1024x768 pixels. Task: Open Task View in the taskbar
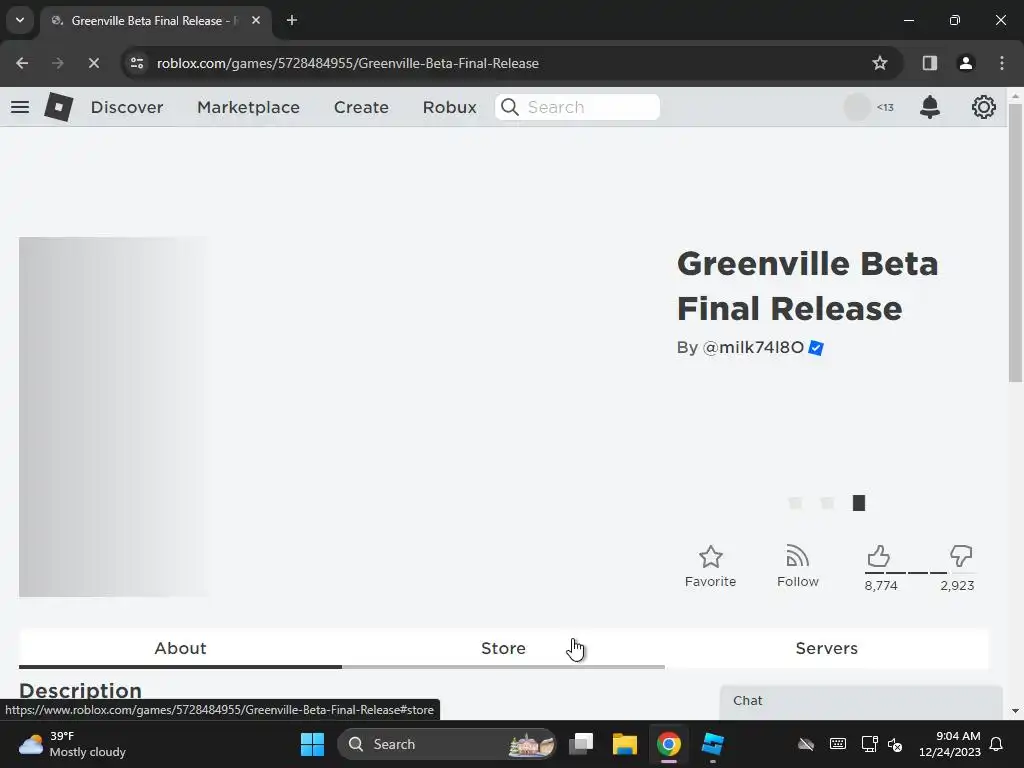pos(581,744)
